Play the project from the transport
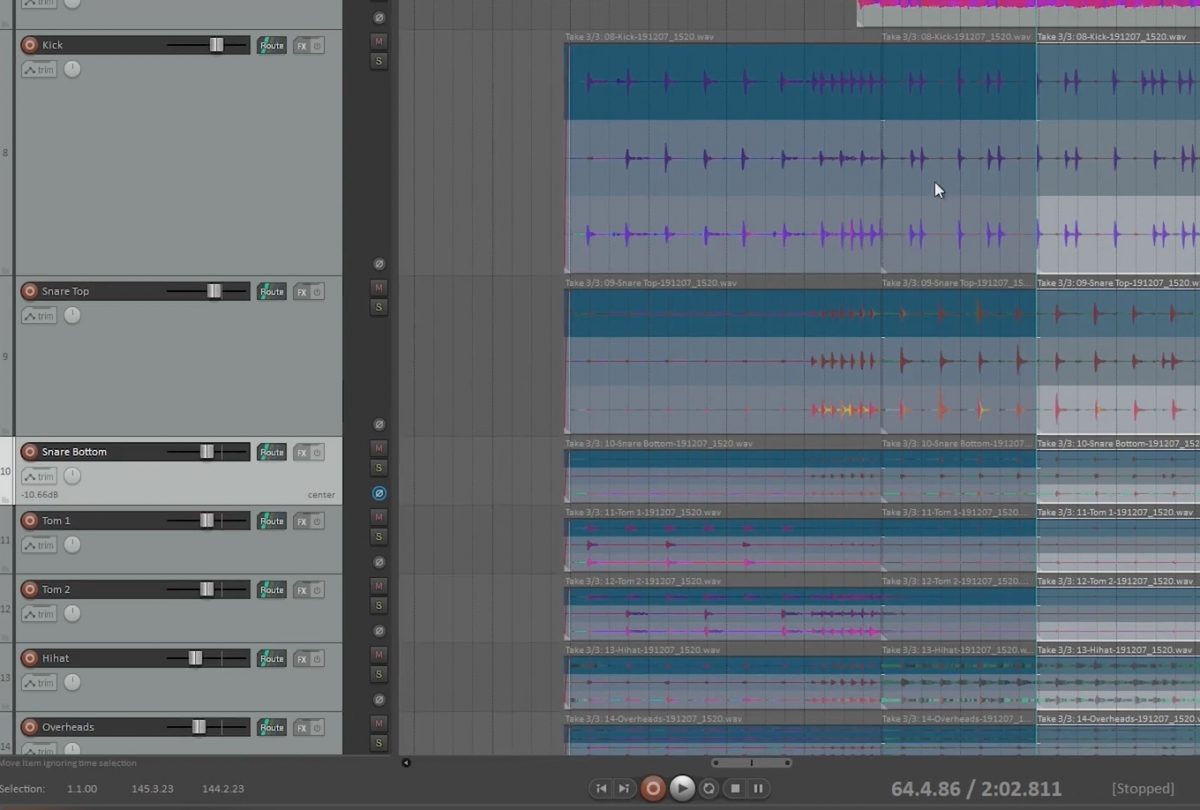This screenshot has height=810, width=1200. [682, 788]
